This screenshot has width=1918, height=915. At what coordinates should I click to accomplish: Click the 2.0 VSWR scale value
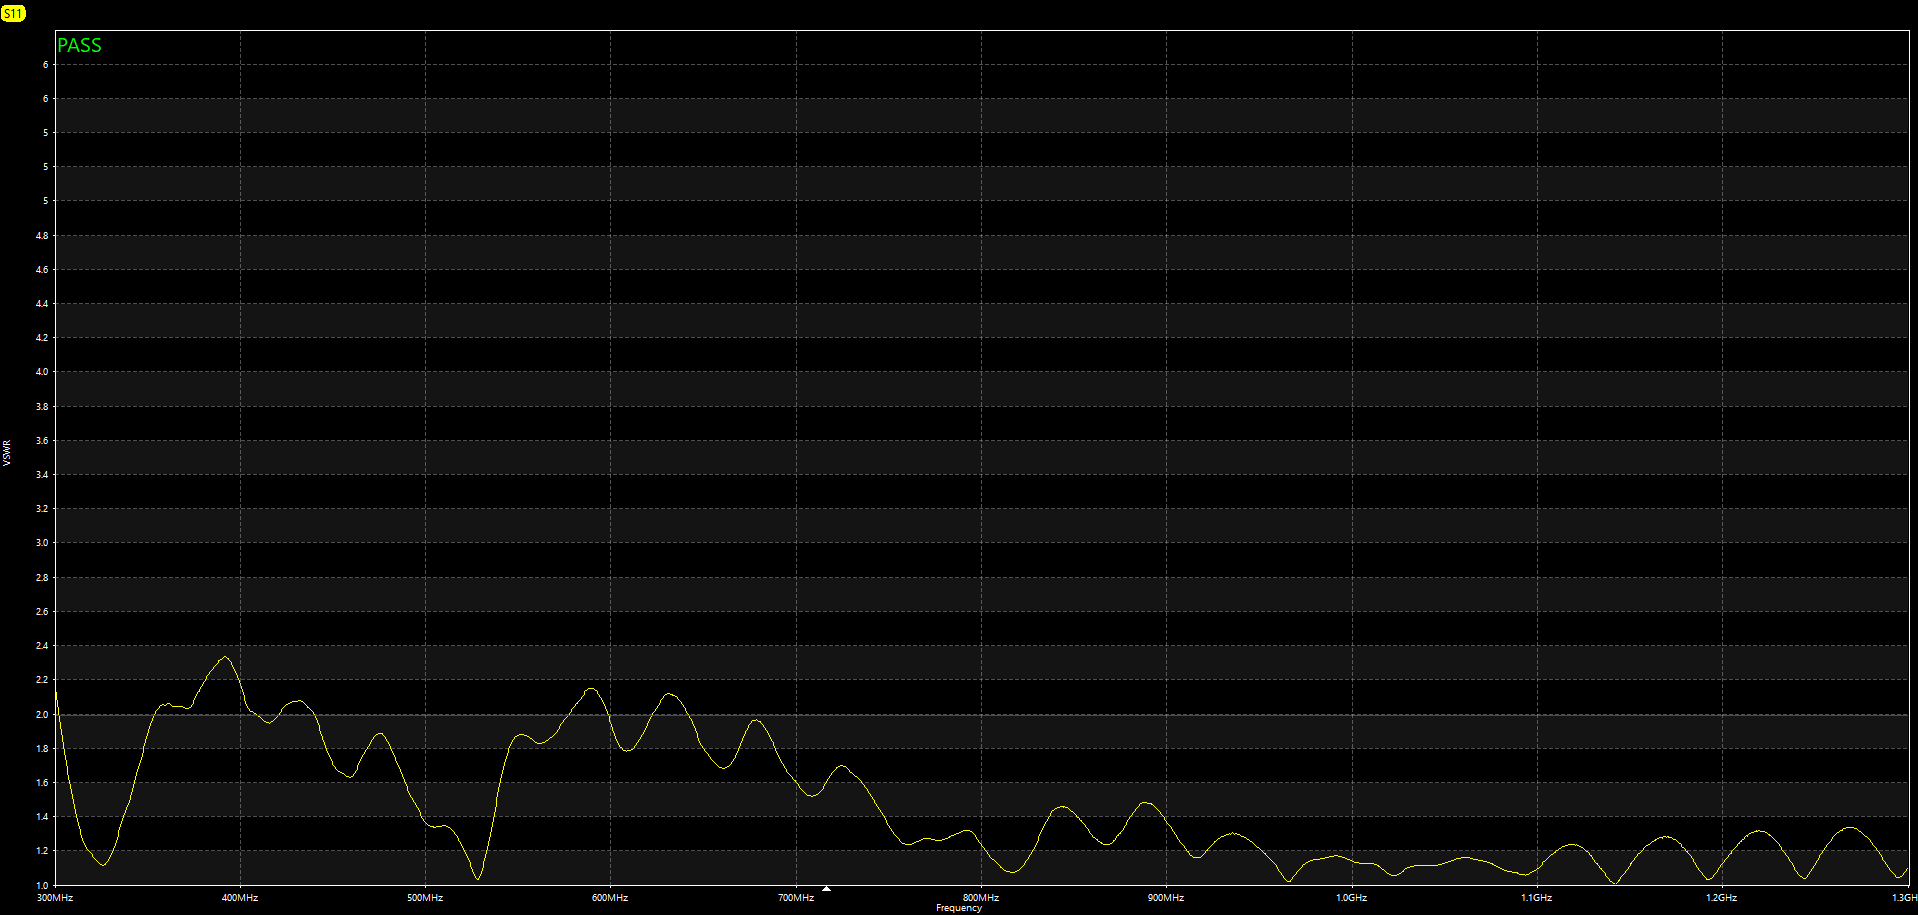tap(42, 715)
